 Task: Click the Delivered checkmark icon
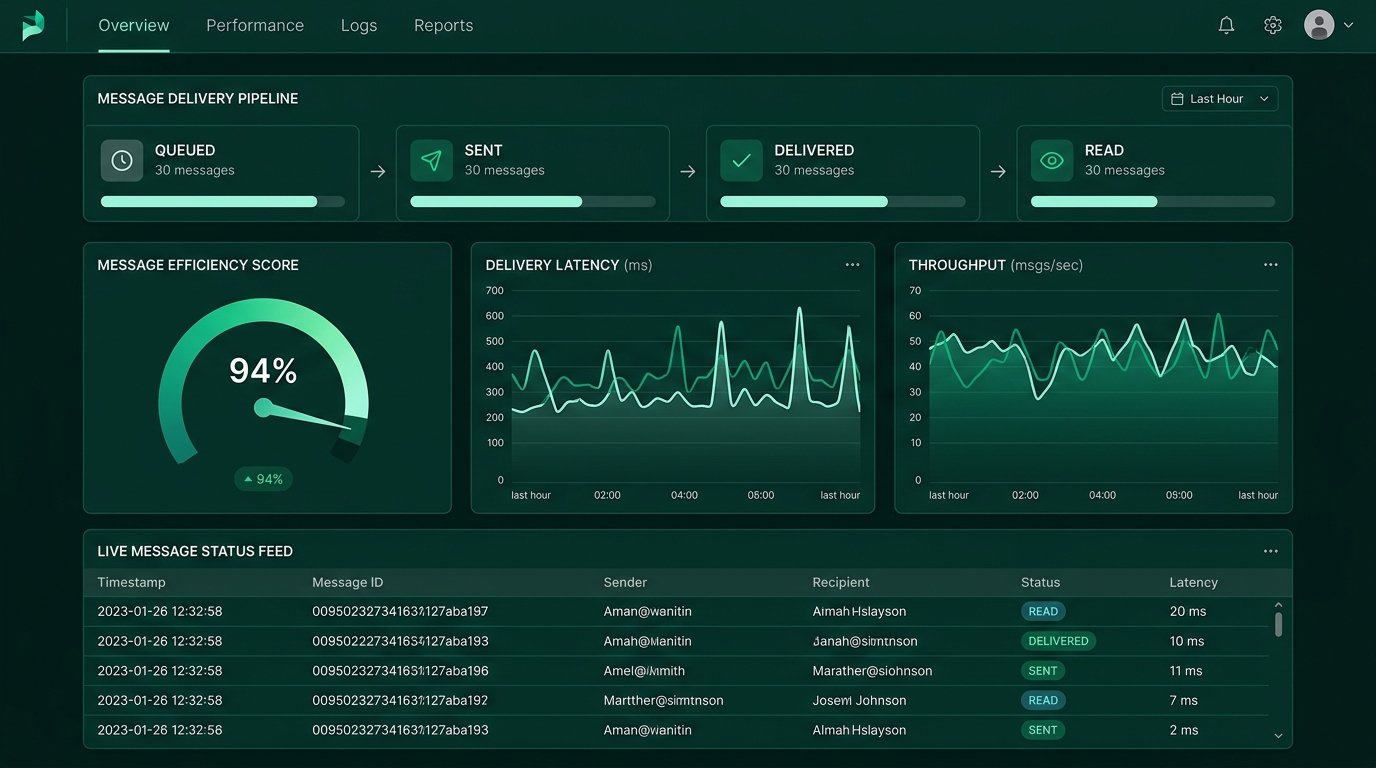pyautogui.click(x=741, y=160)
